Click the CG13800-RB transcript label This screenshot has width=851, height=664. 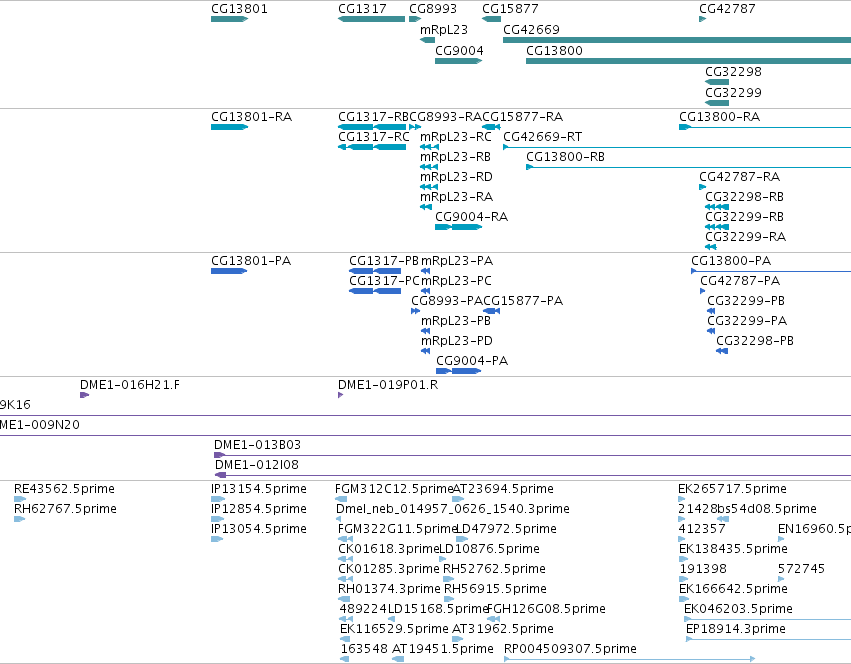pyautogui.click(x=565, y=157)
